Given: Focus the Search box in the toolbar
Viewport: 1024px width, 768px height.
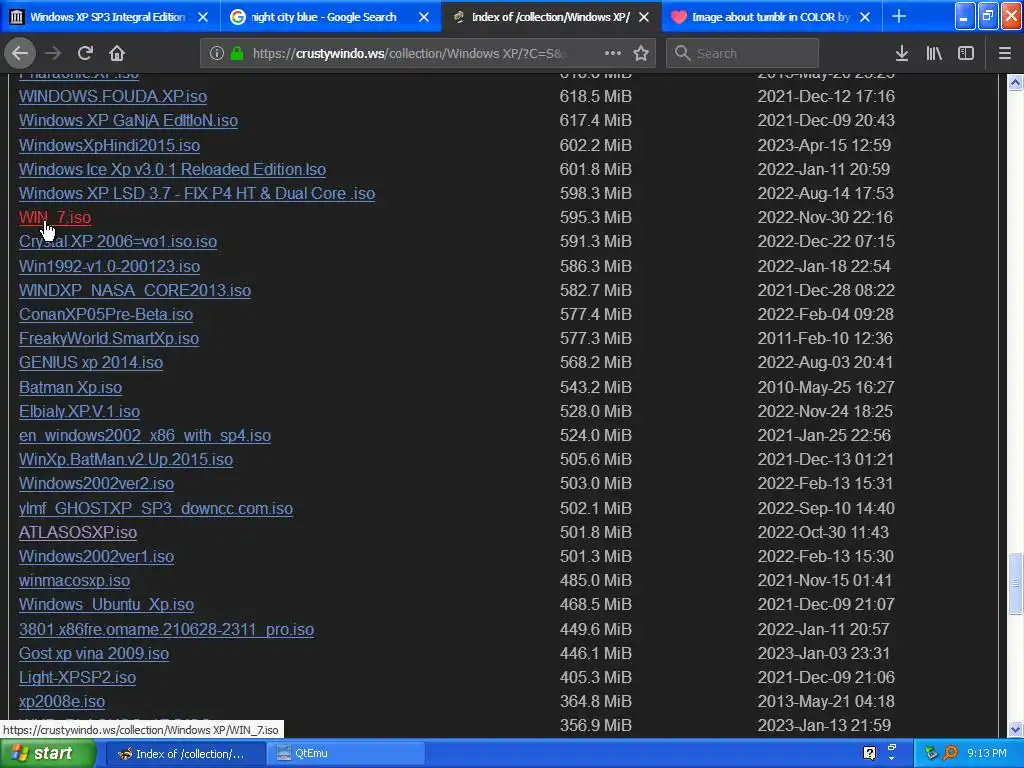Looking at the screenshot, I should 743,54.
